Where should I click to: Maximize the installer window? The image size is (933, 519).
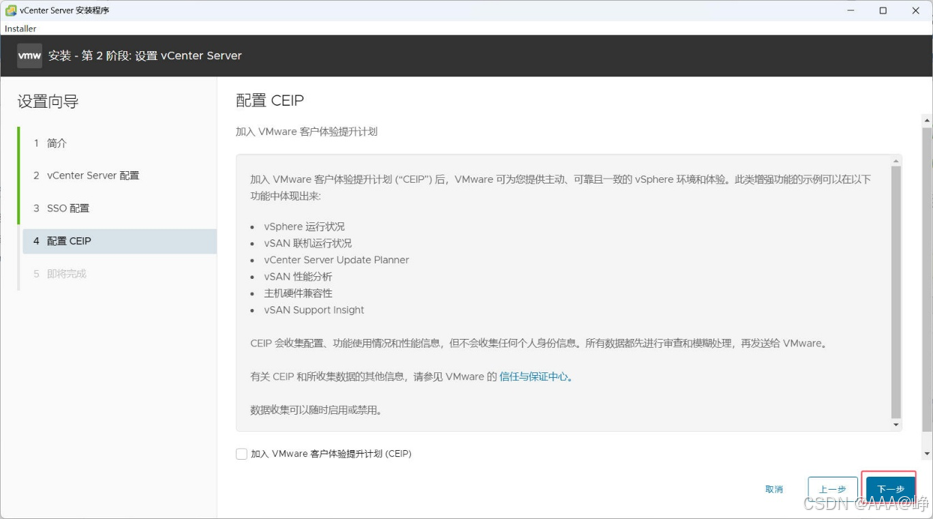[883, 10]
